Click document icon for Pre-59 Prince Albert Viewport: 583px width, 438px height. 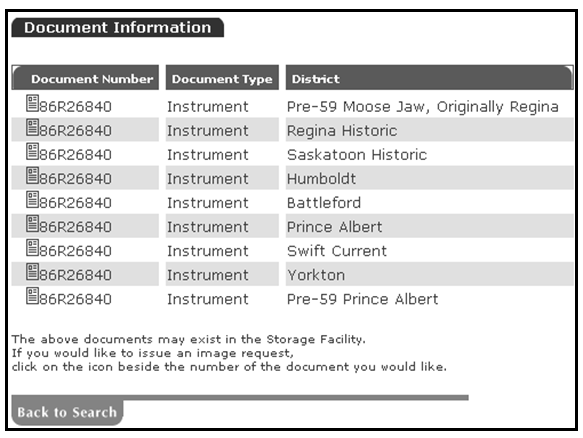click(x=32, y=296)
